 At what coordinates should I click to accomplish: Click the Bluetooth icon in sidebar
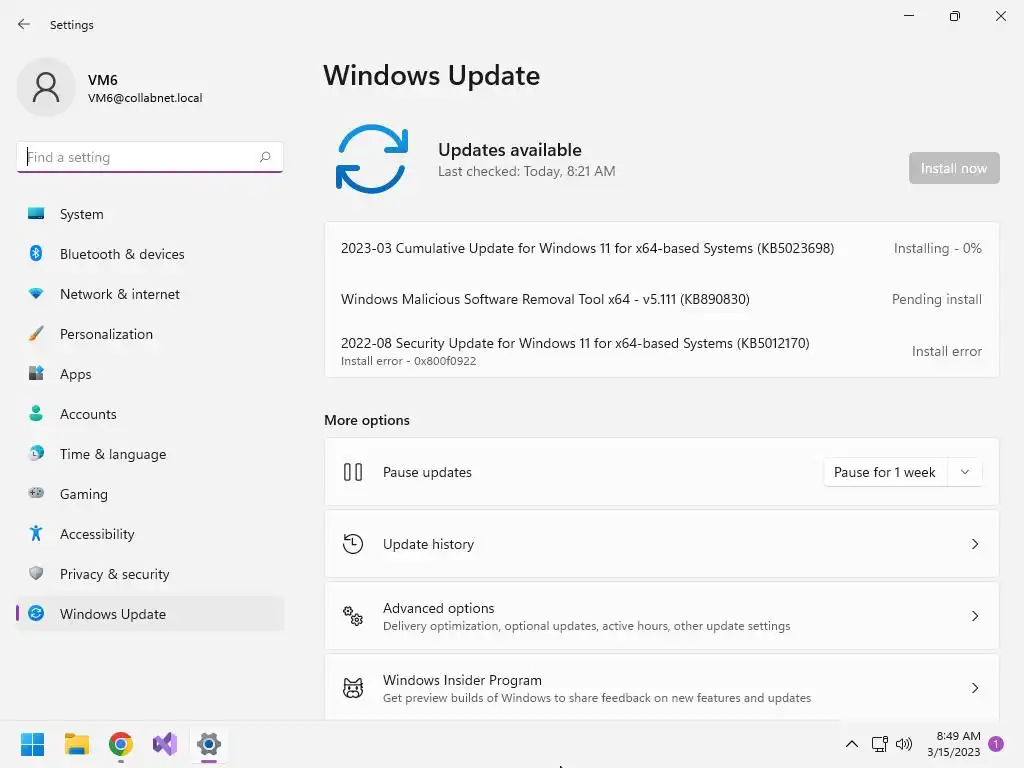point(36,253)
